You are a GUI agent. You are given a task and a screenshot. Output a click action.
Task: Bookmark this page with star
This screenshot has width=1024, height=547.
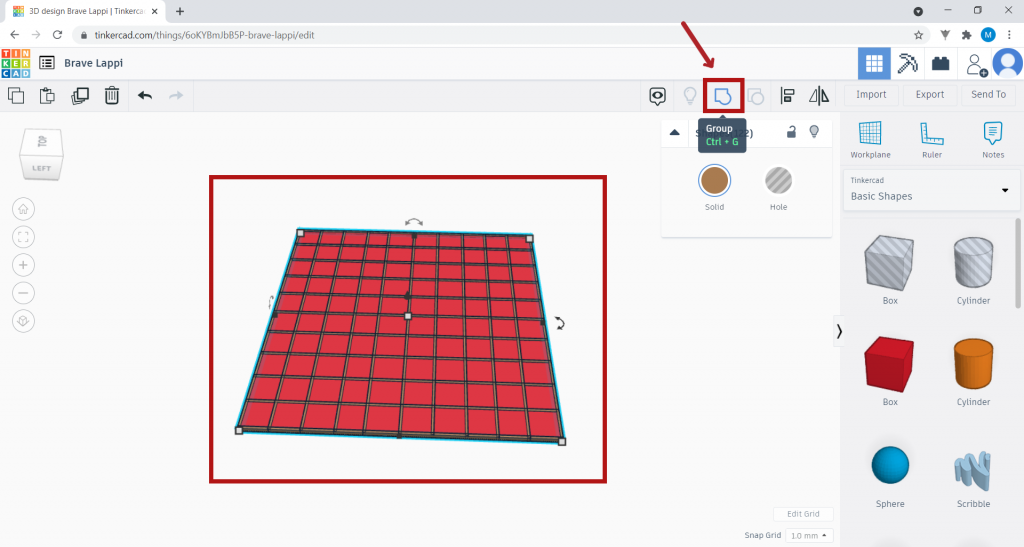[x=918, y=35]
